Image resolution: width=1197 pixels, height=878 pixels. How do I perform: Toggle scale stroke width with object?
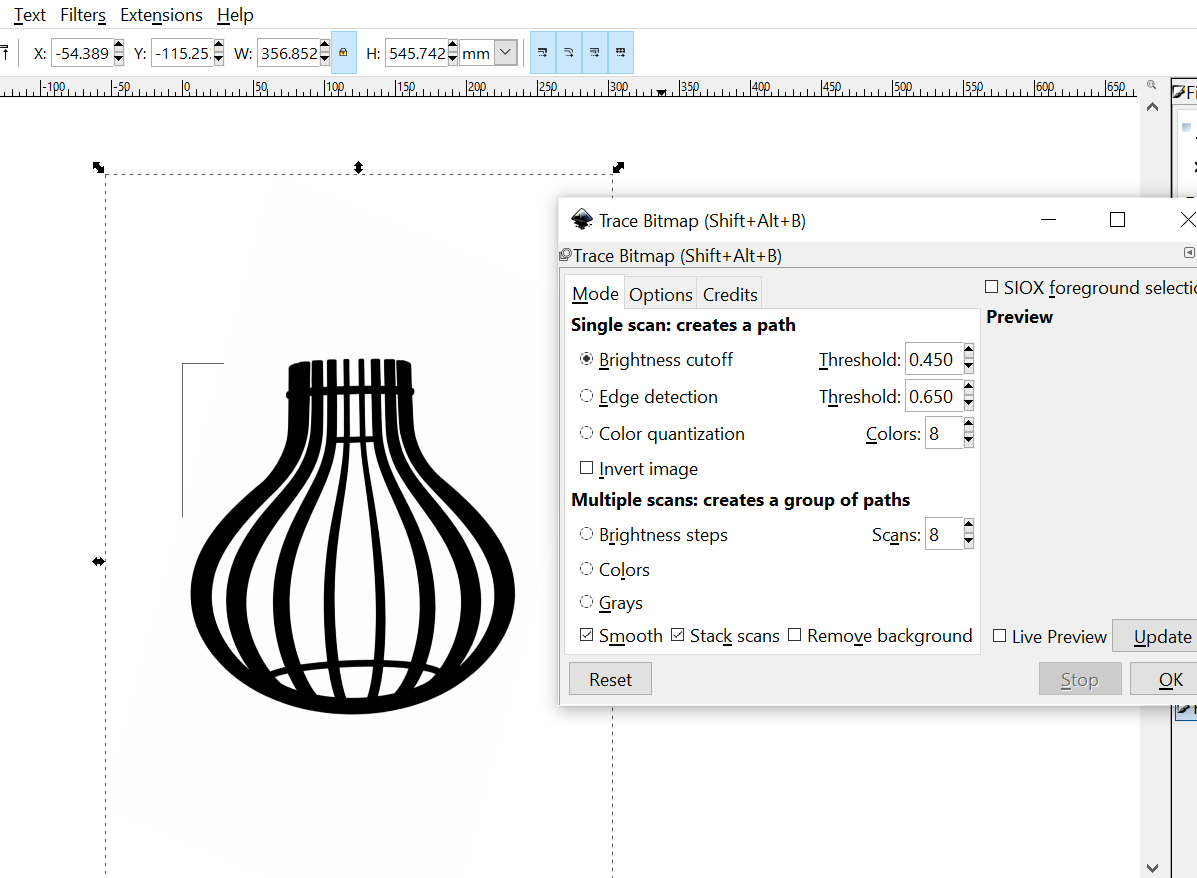click(543, 53)
